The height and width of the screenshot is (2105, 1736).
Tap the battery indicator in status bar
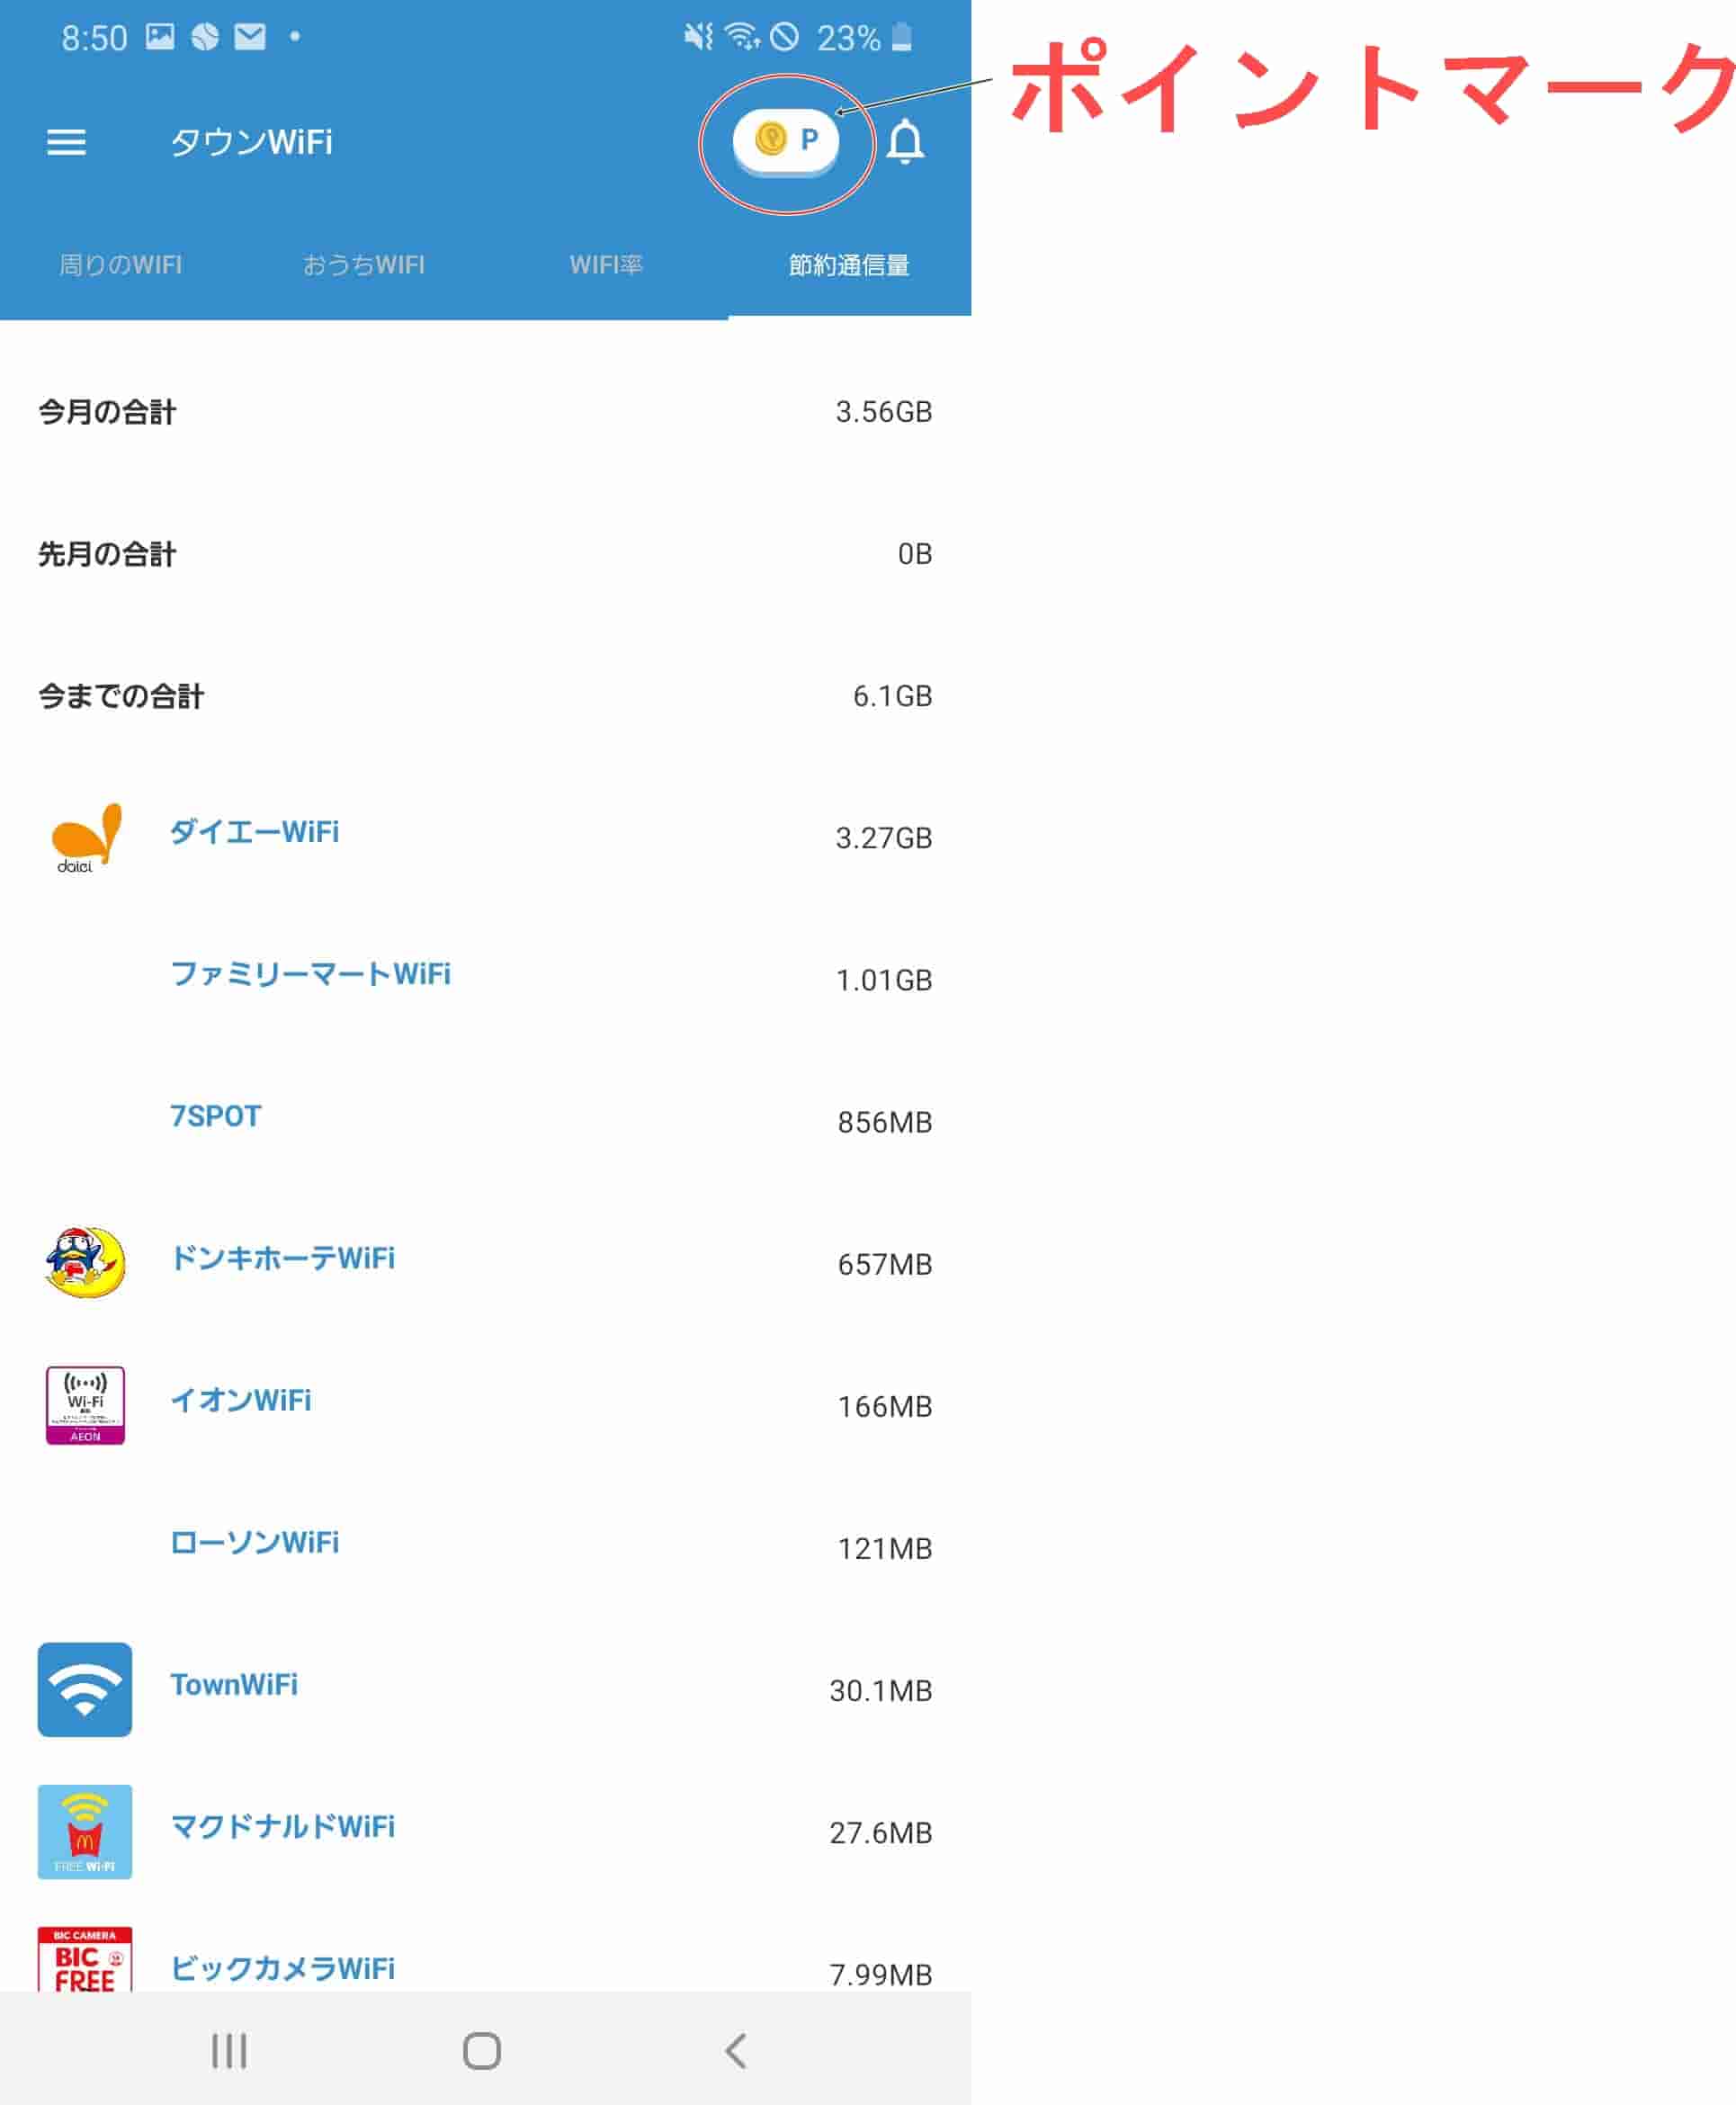(x=902, y=38)
